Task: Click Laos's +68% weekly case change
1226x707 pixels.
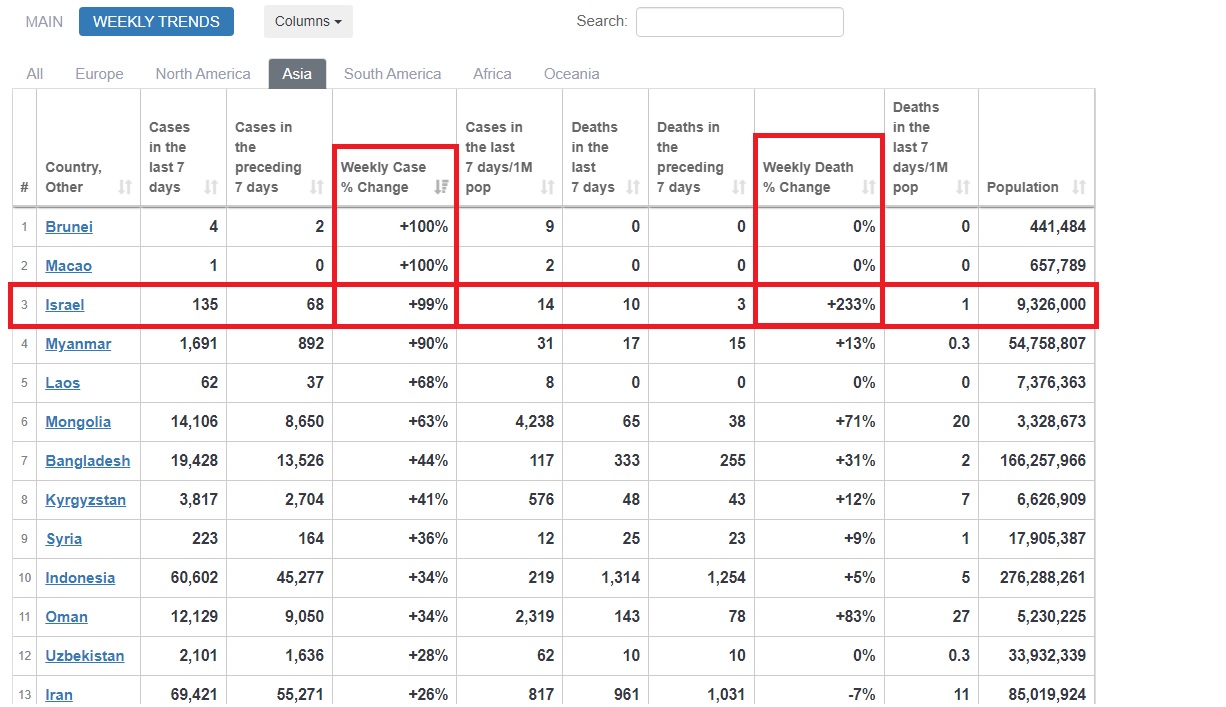Action: pyautogui.click(x=429, y=383)
